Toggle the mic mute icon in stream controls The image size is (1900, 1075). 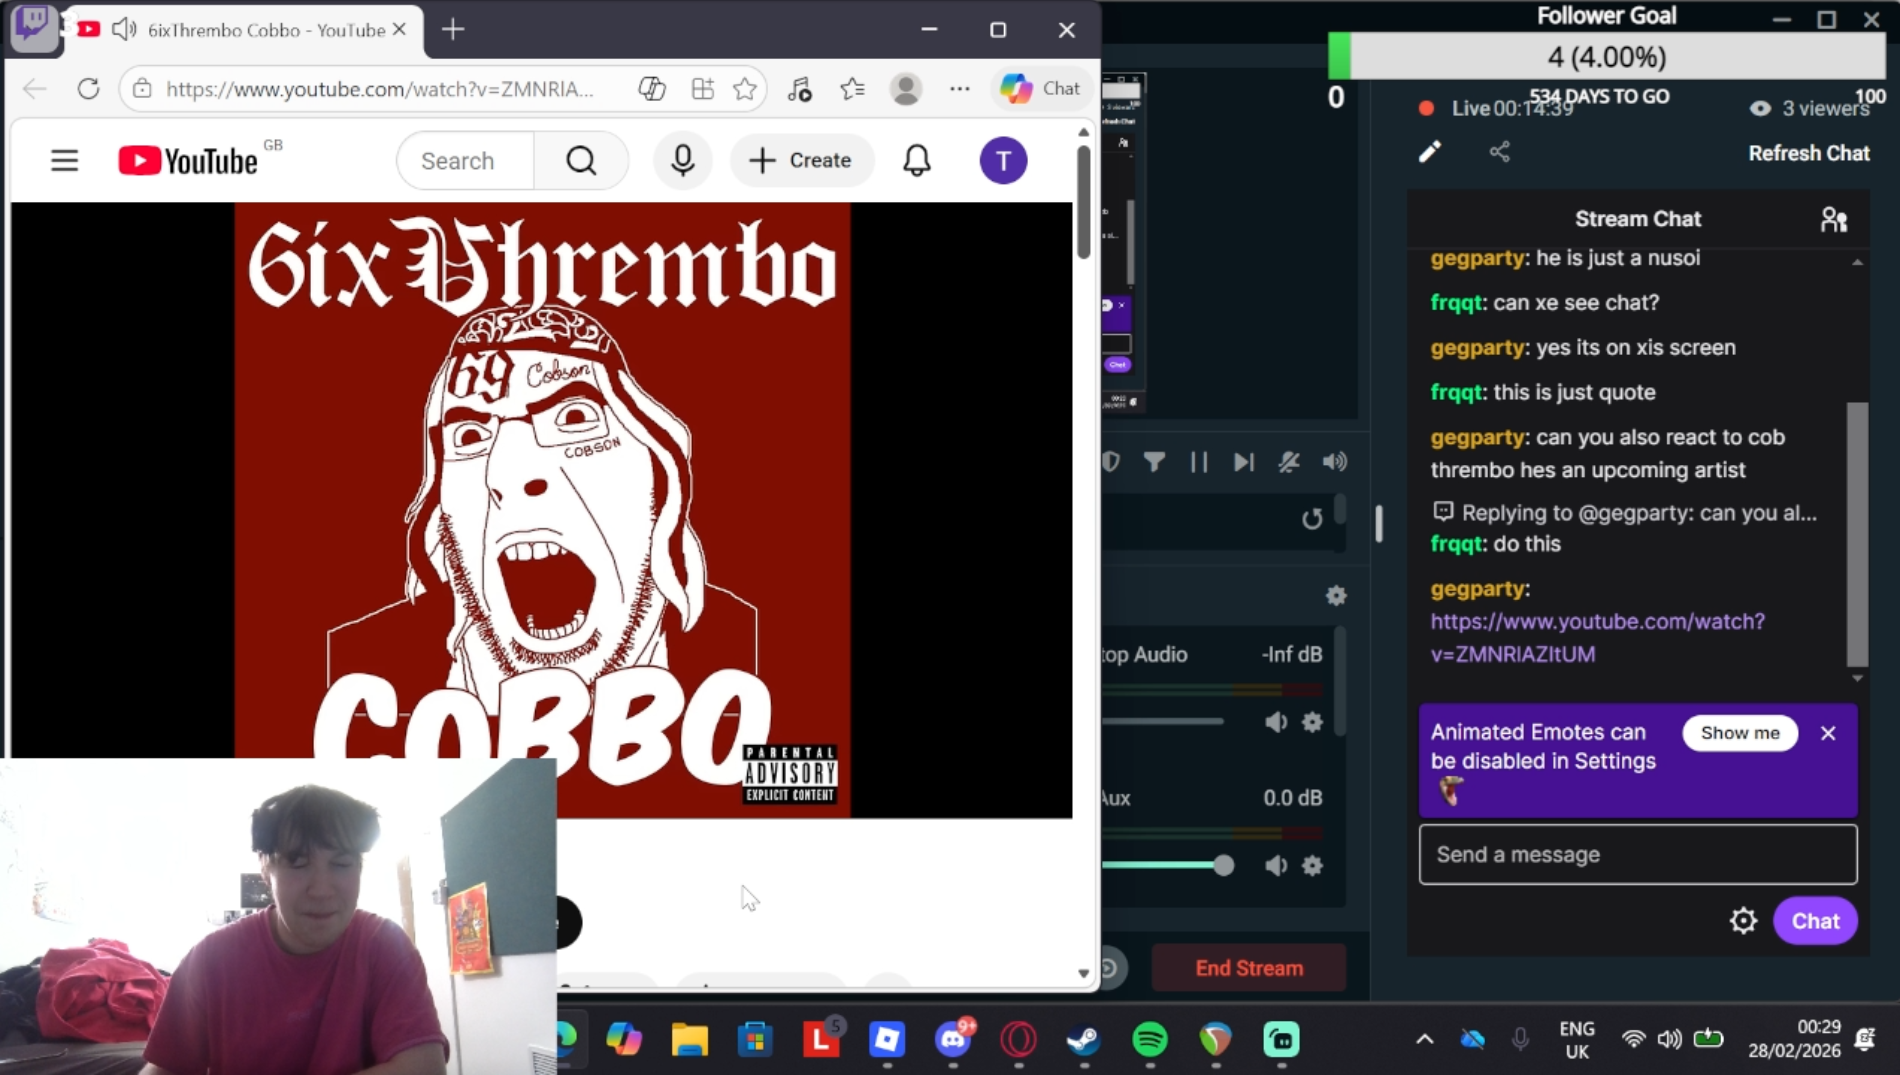click(1289, 462)
